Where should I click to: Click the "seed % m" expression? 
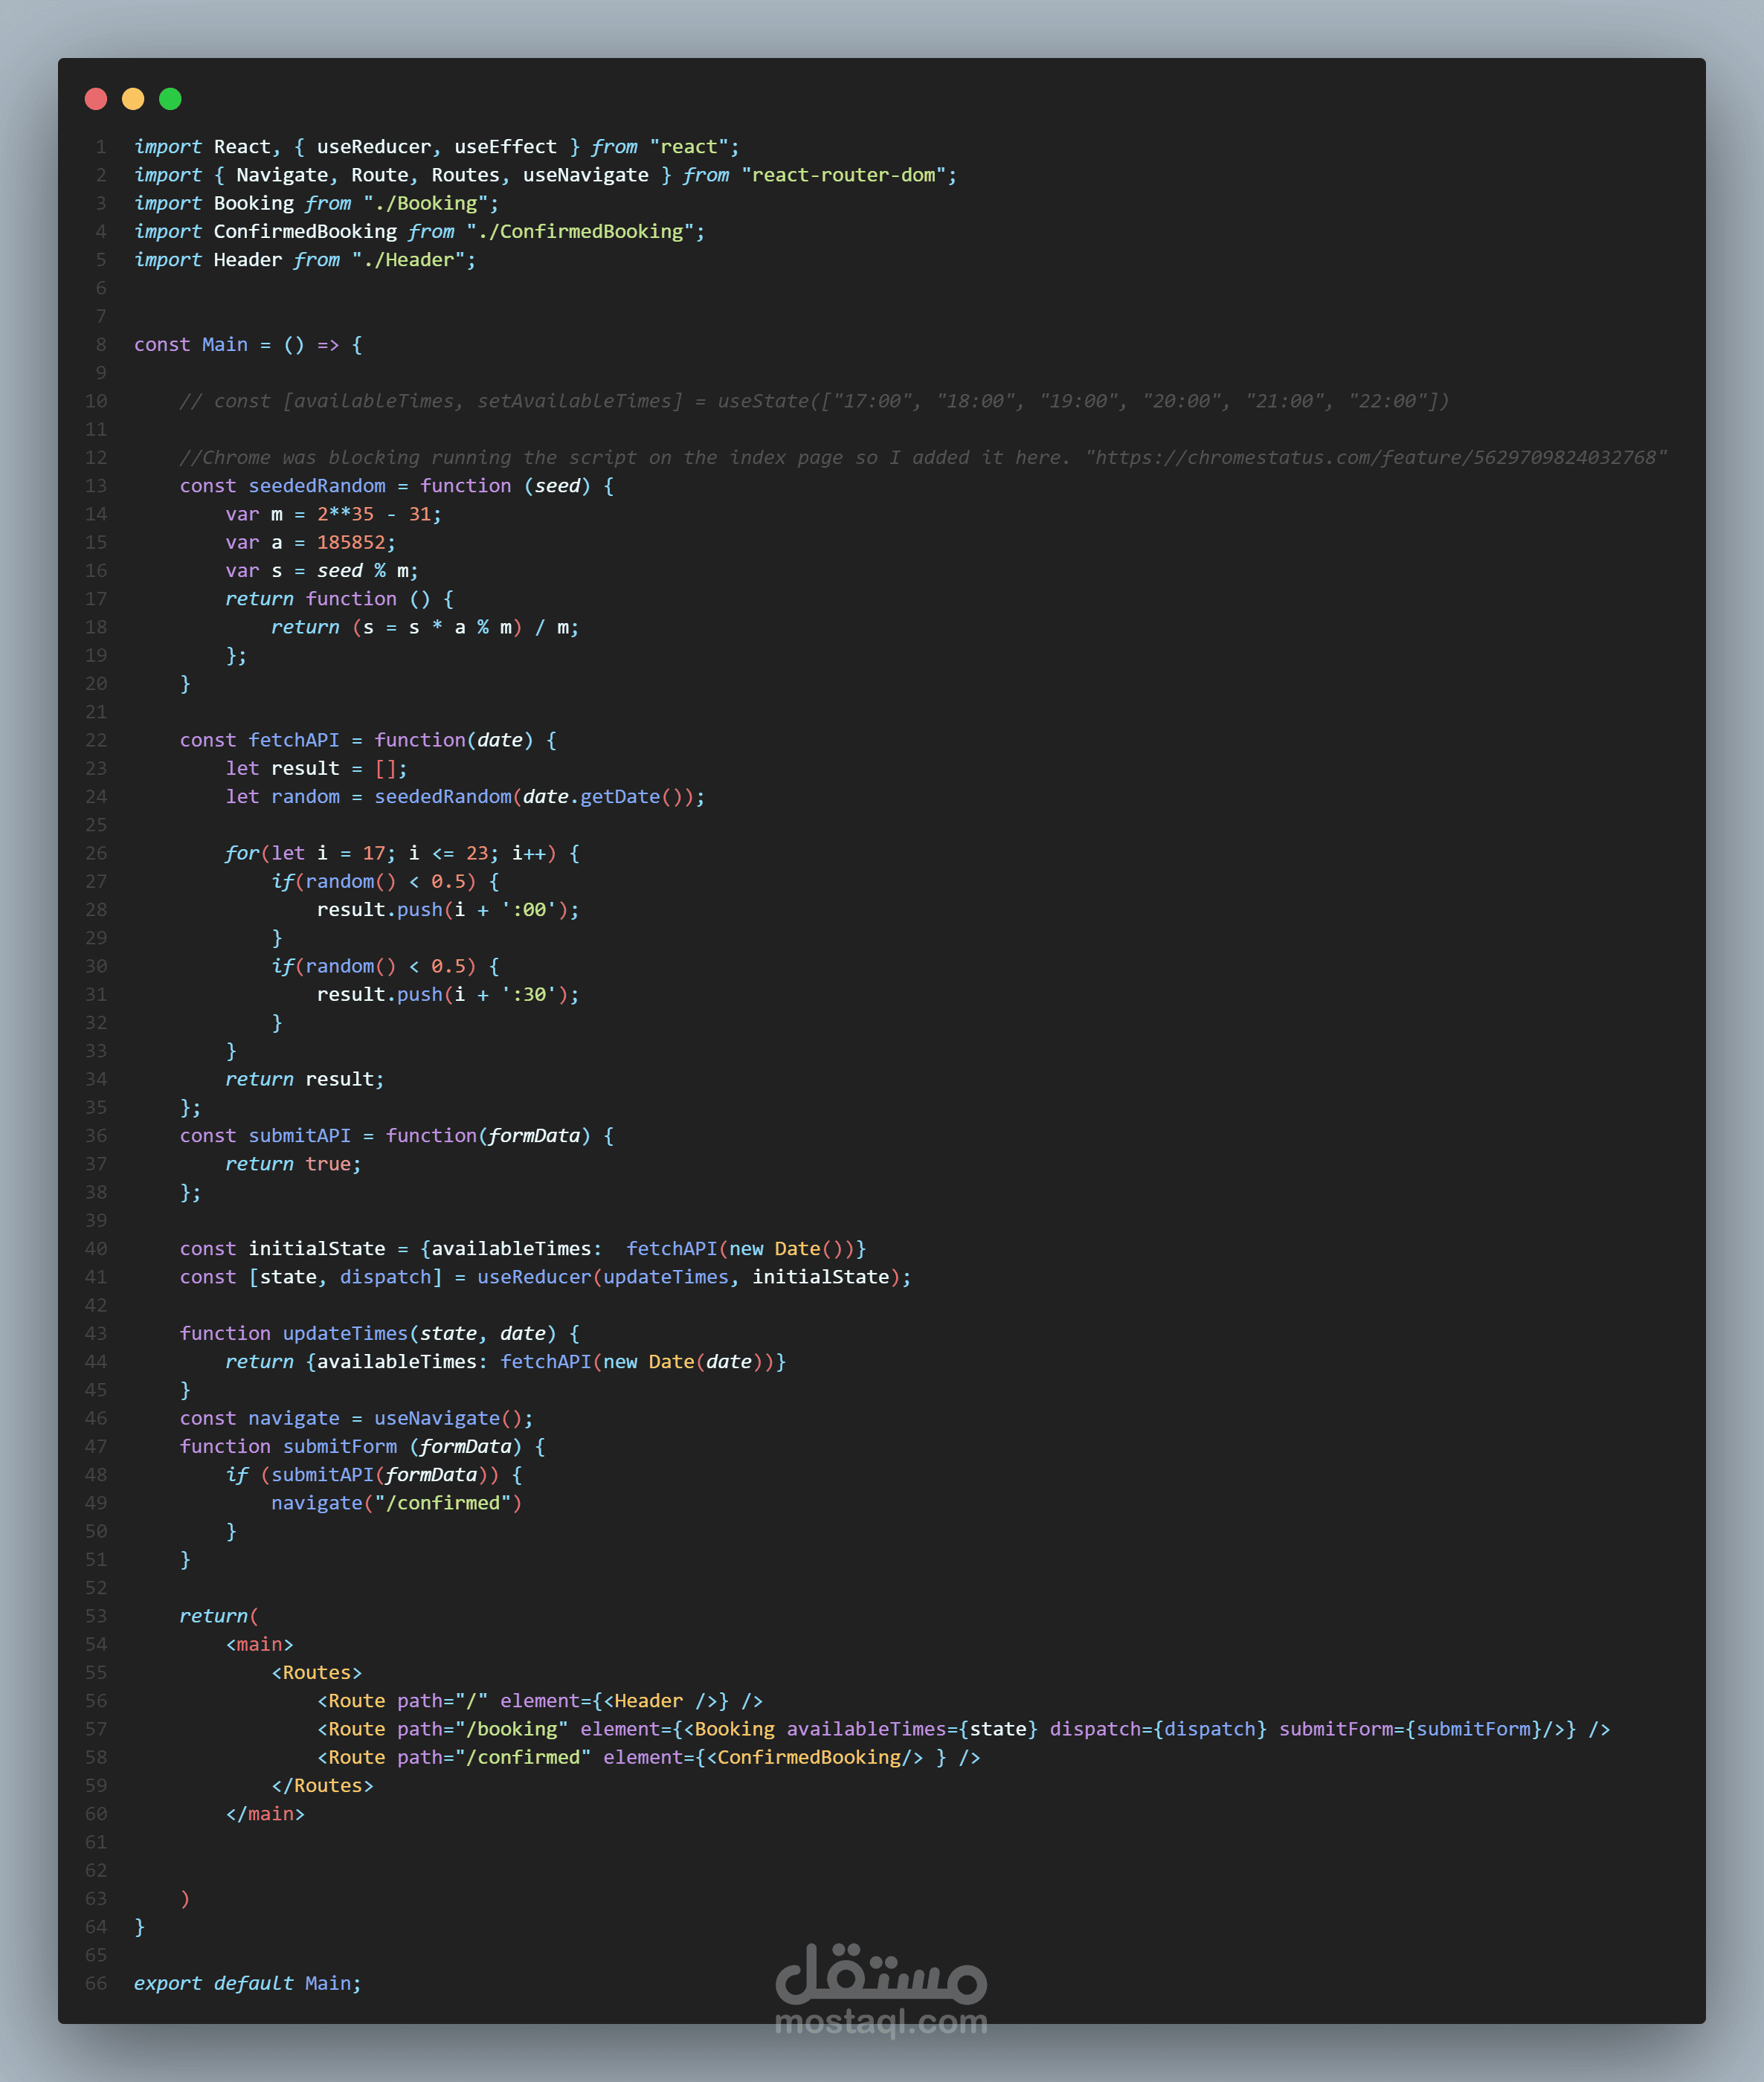(363, 570)
